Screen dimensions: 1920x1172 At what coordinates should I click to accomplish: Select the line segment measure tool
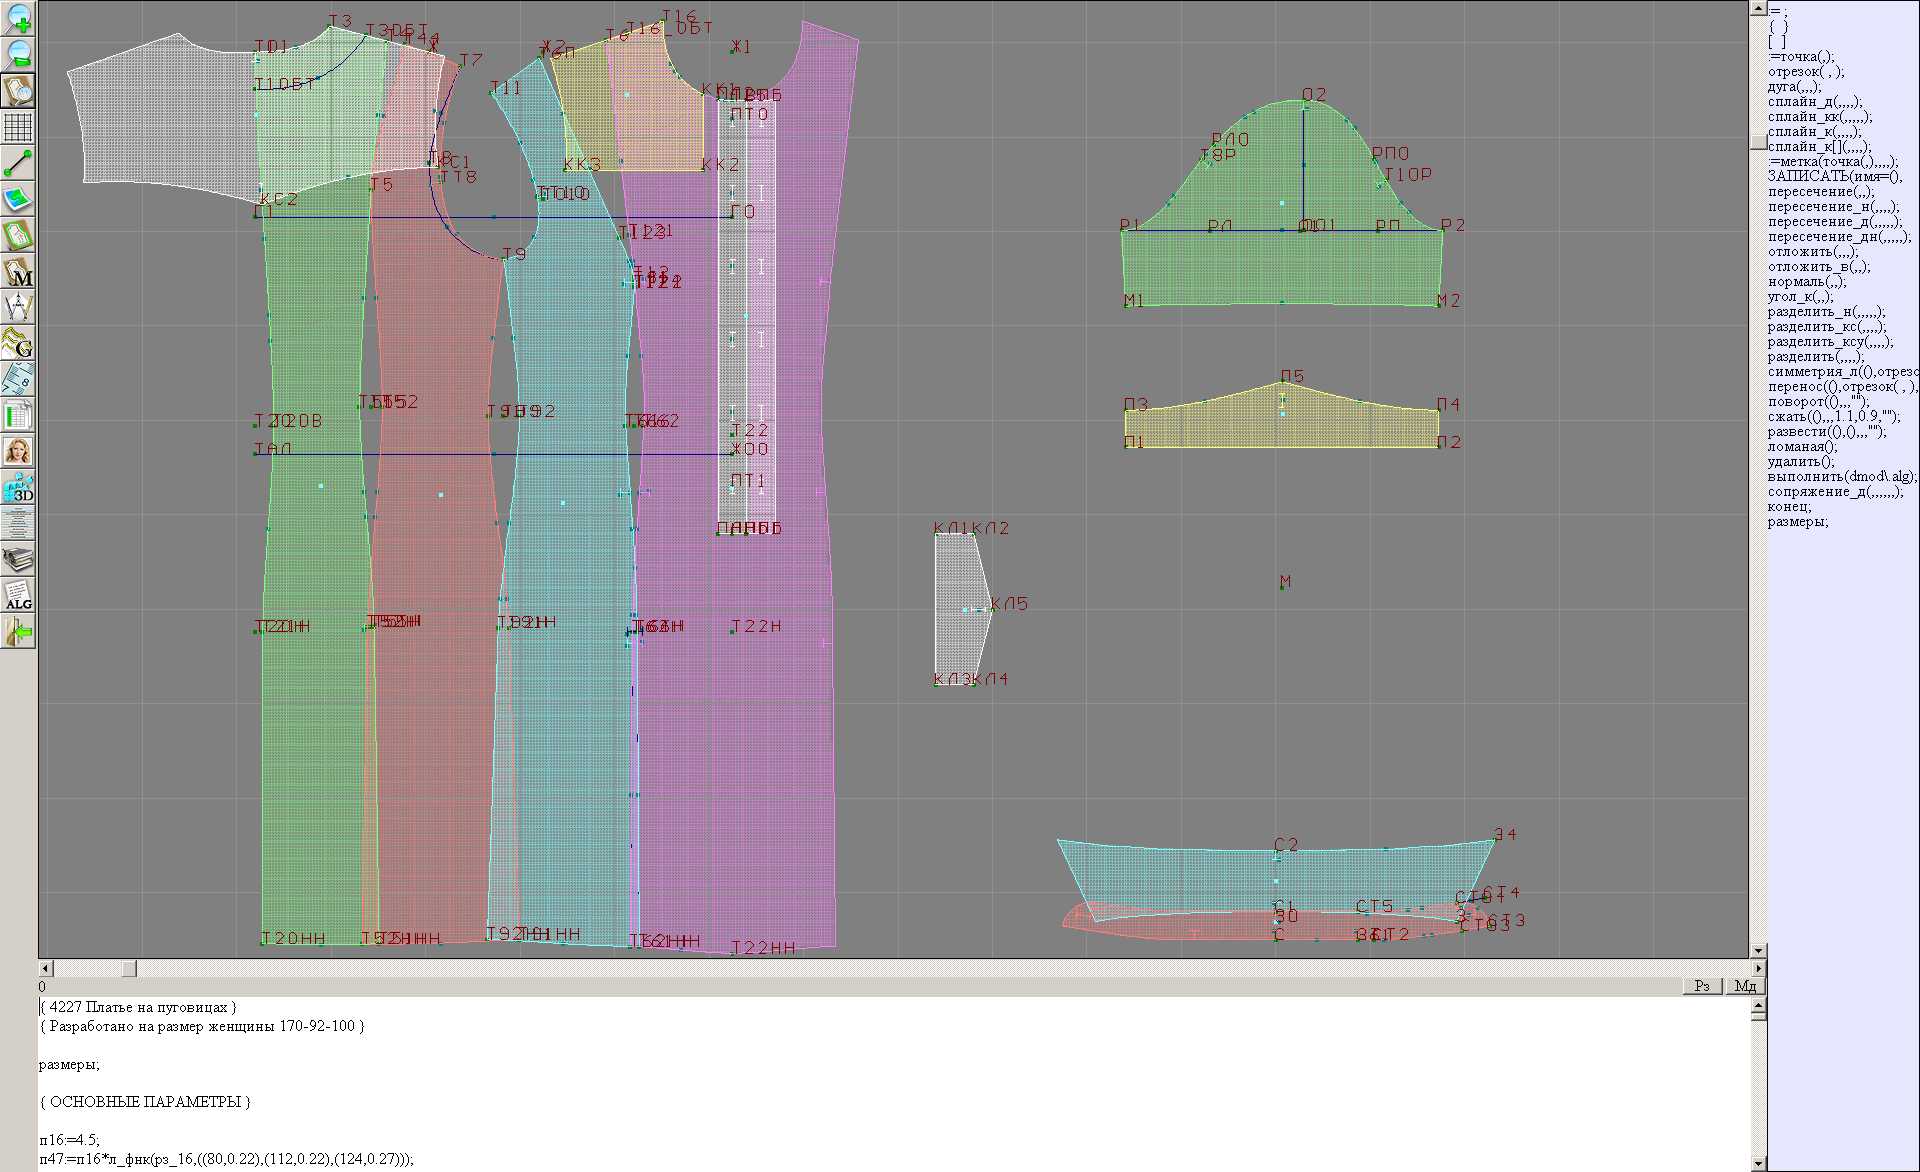(x=18, y=163)
